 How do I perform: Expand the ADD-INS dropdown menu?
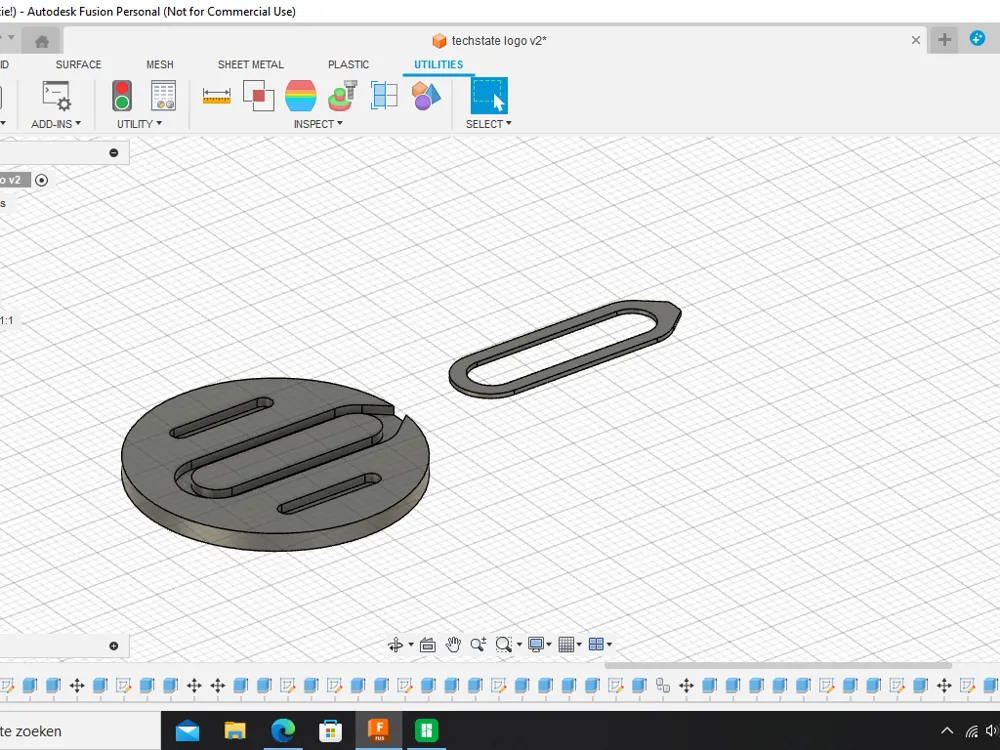point(56,124)
